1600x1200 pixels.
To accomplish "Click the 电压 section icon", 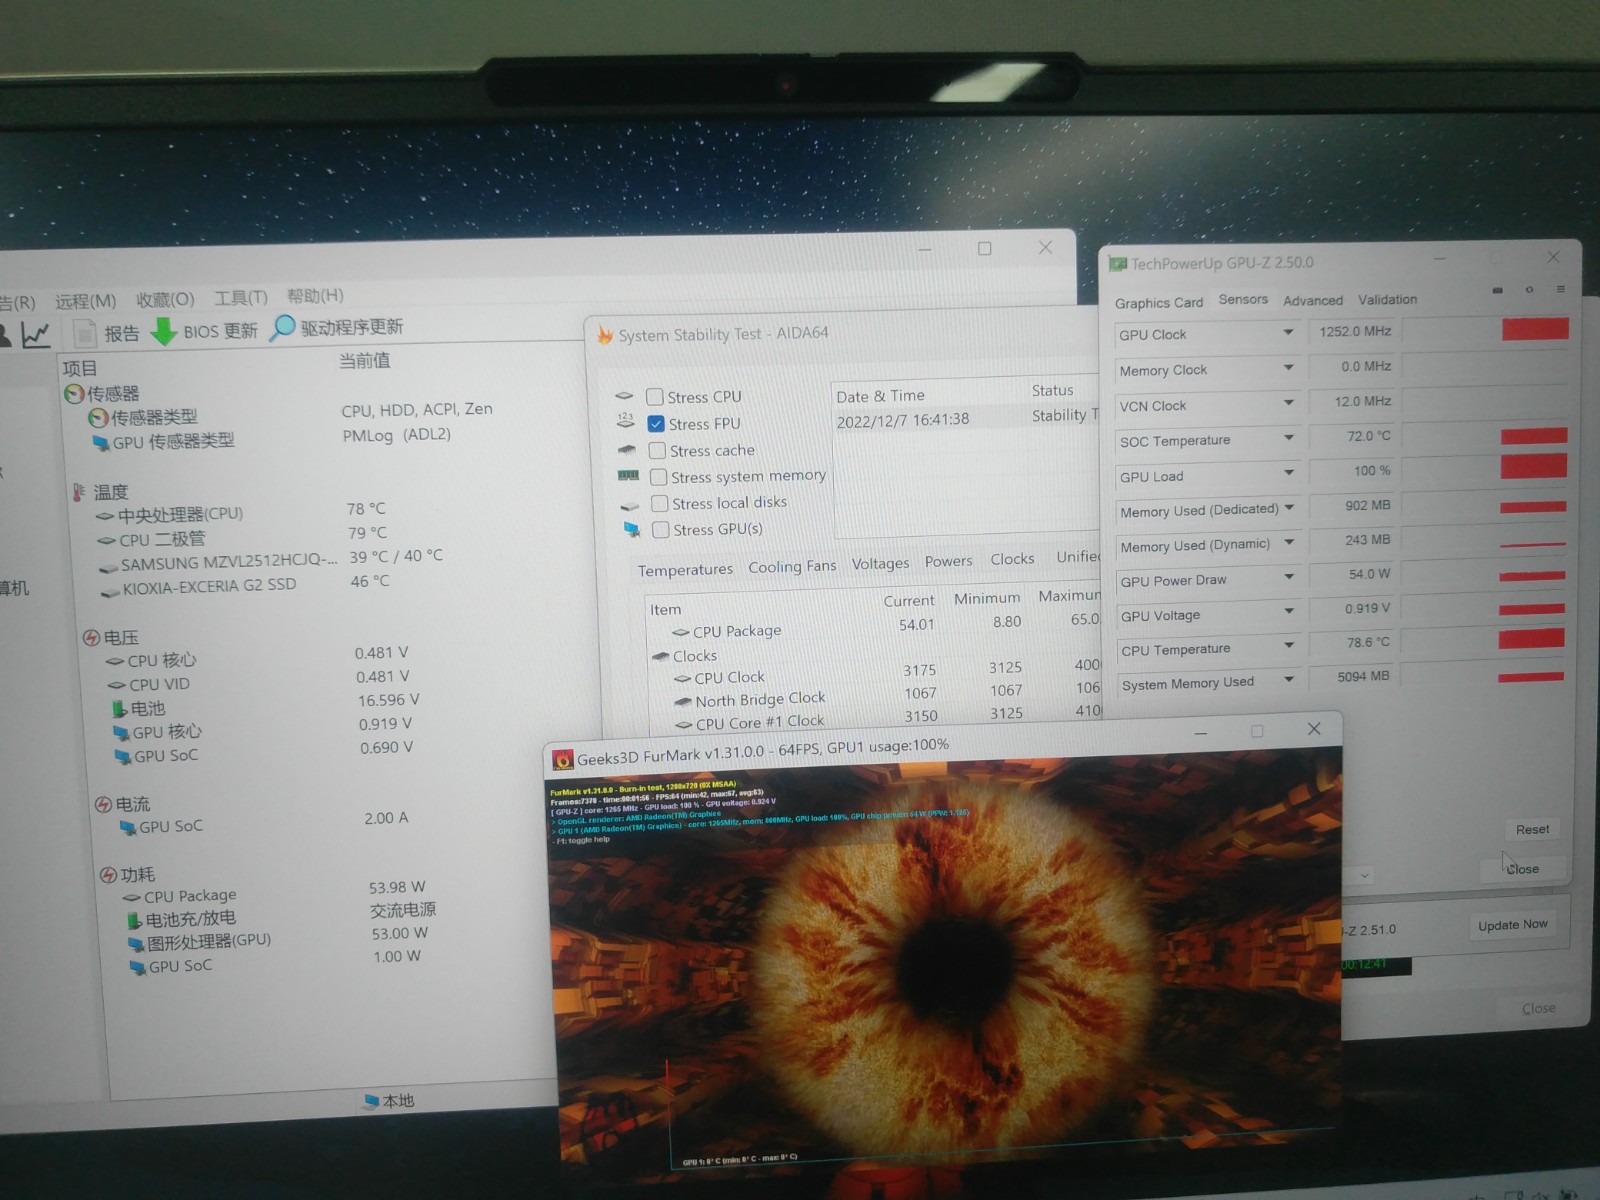I will 91,638.
